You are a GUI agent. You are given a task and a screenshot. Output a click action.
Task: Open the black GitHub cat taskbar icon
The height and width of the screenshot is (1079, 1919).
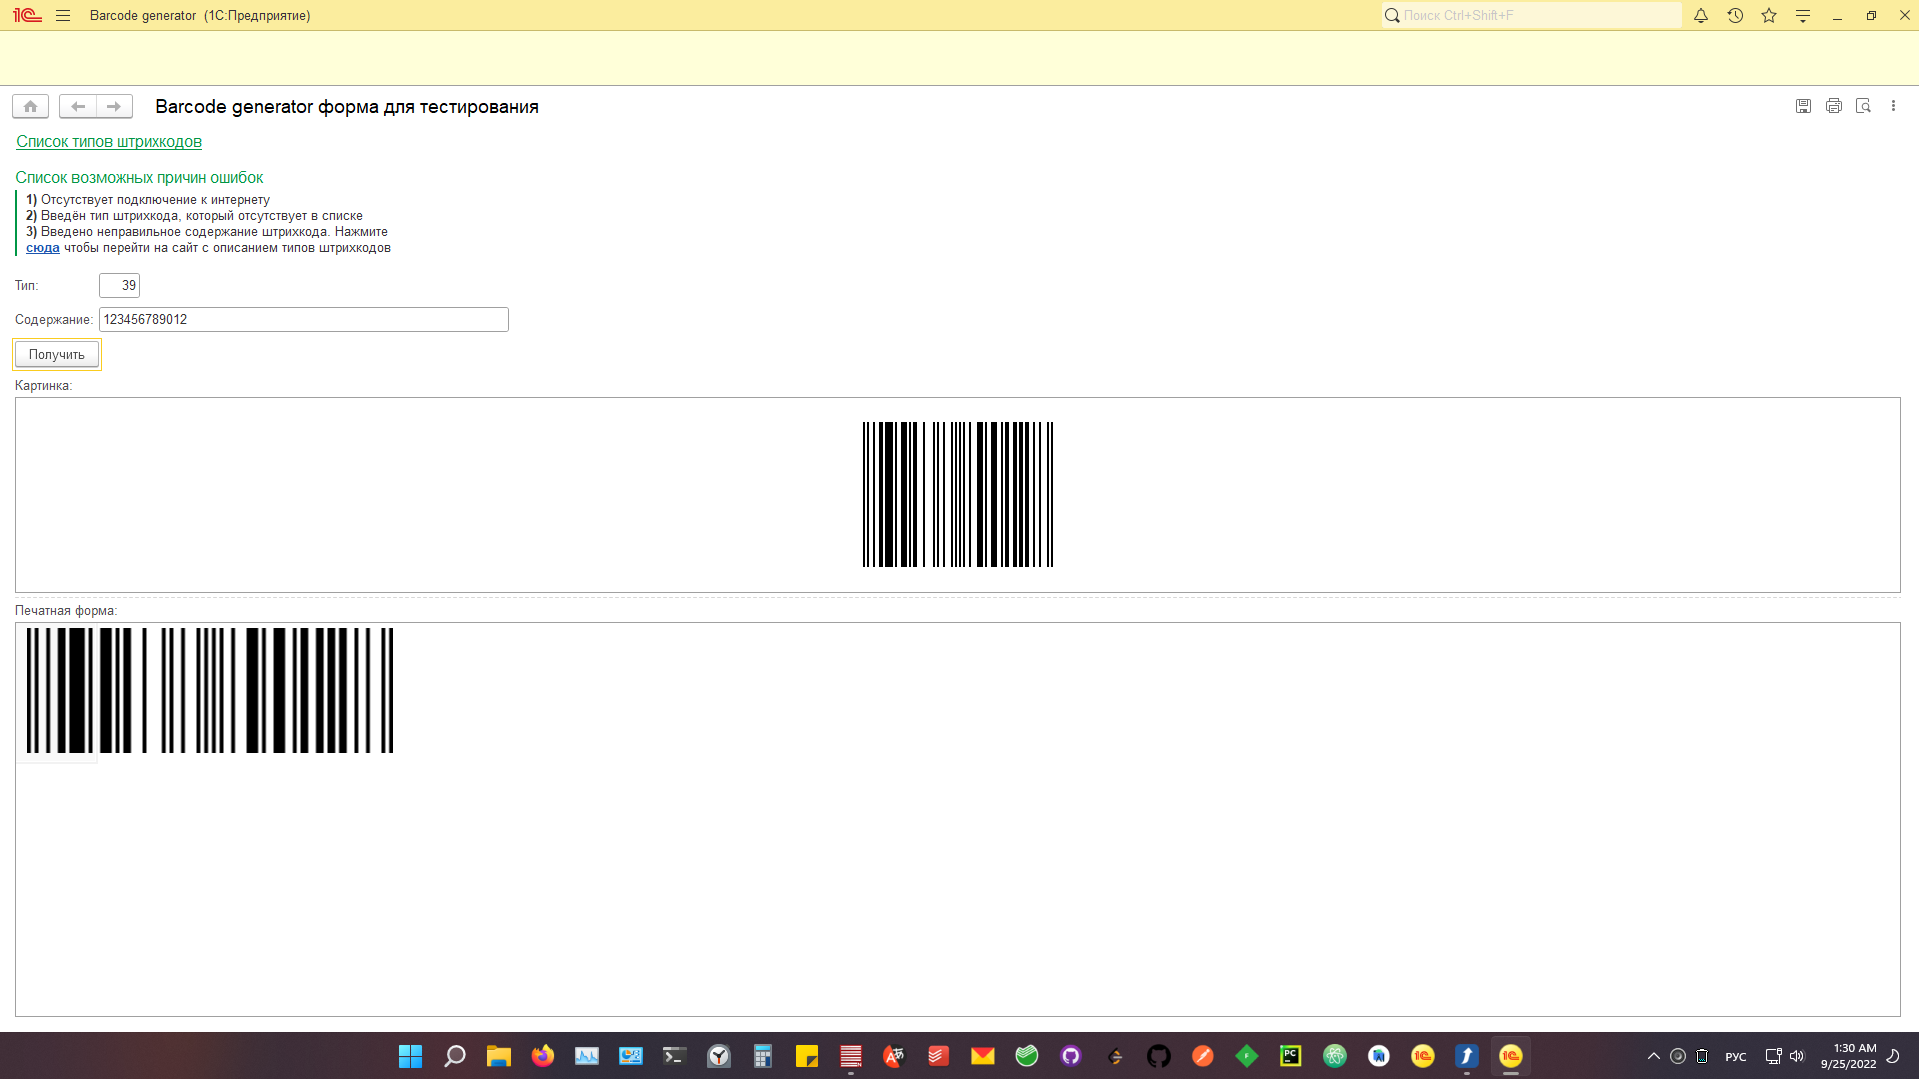tap(1159, 1056)
